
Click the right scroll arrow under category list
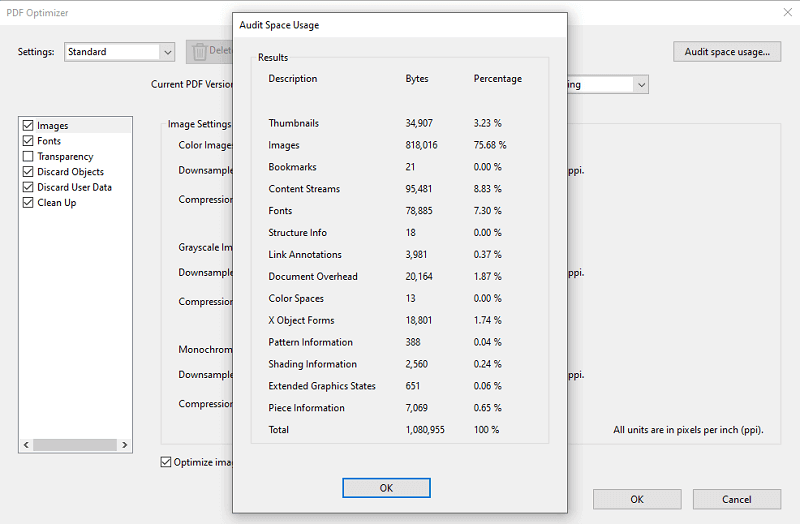pos(125,445)
